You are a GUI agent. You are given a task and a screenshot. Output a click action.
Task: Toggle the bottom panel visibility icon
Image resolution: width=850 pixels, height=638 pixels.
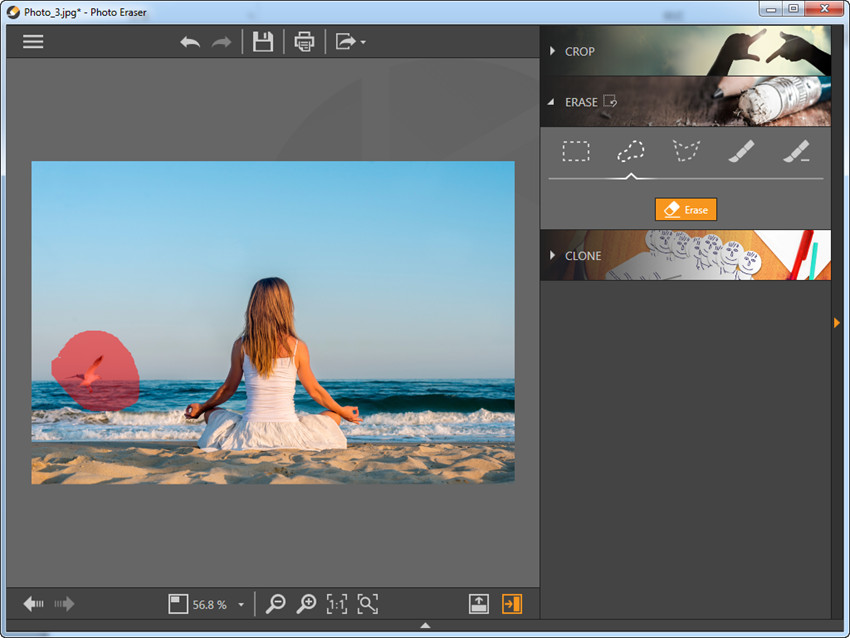479,604
